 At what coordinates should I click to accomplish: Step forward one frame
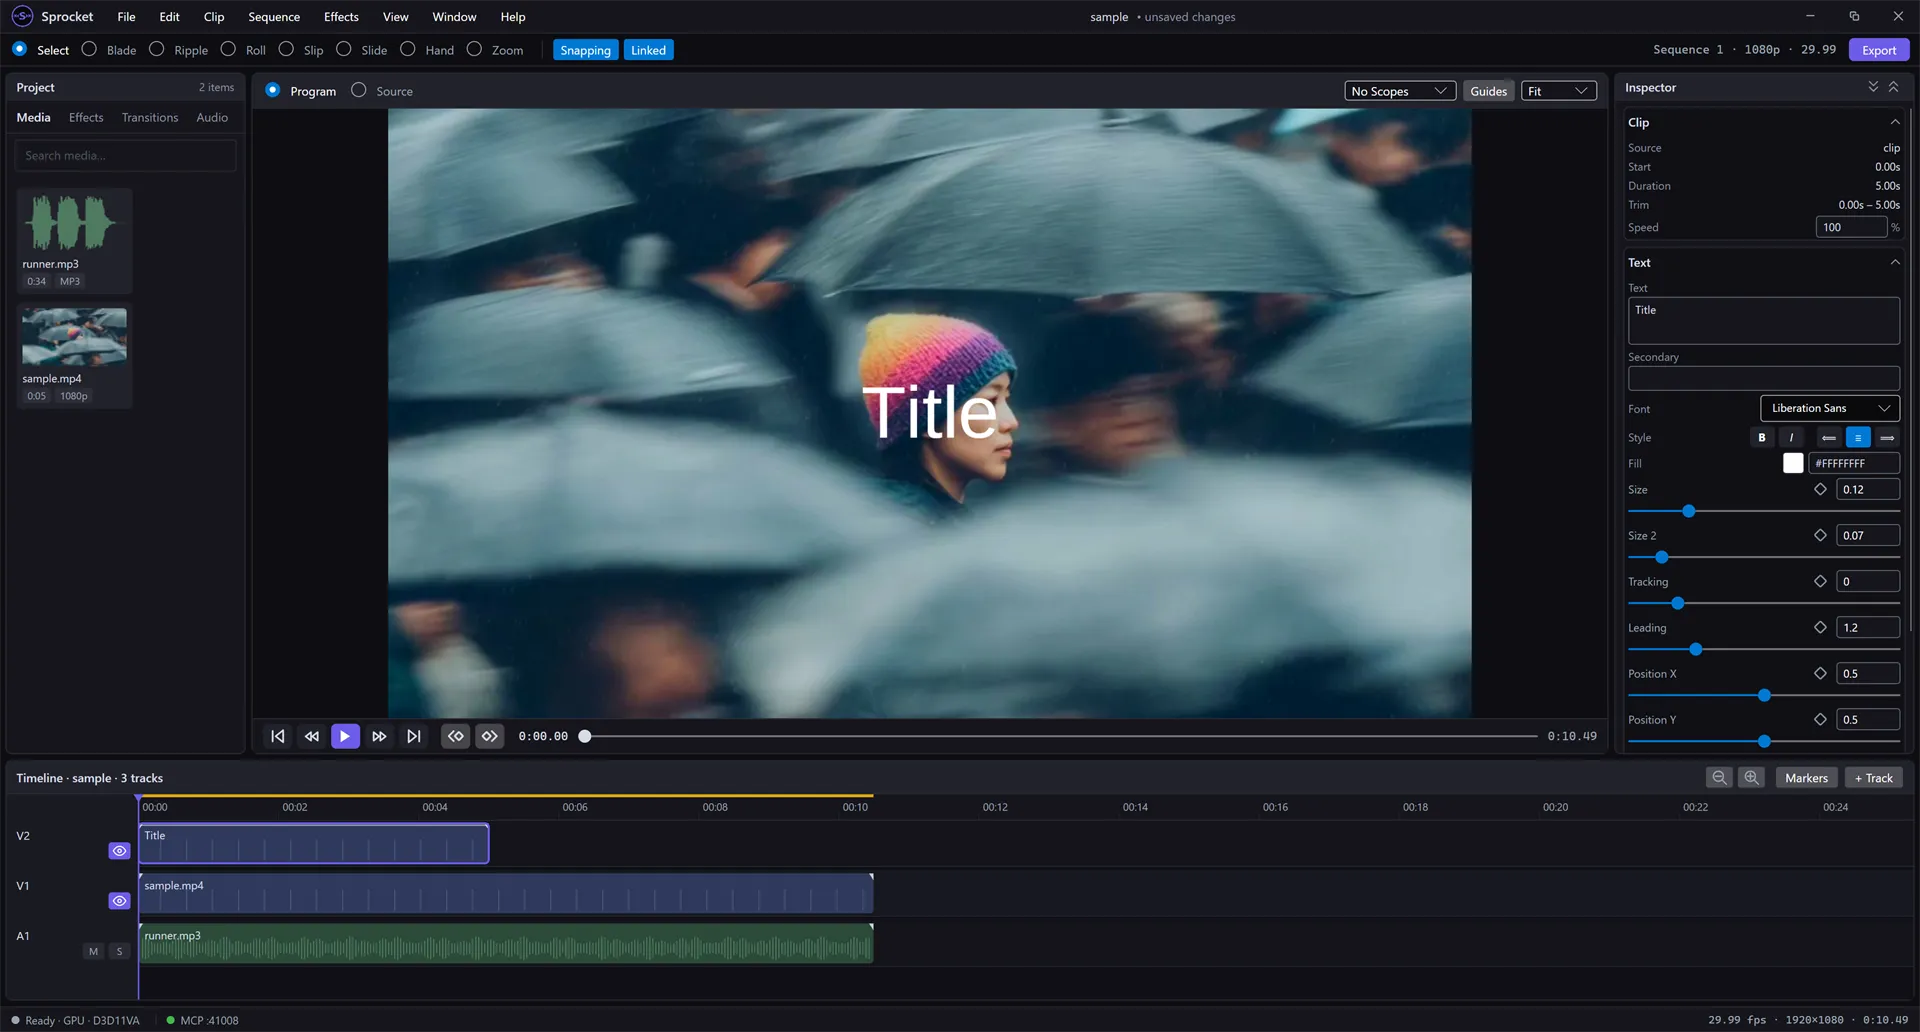379,736
